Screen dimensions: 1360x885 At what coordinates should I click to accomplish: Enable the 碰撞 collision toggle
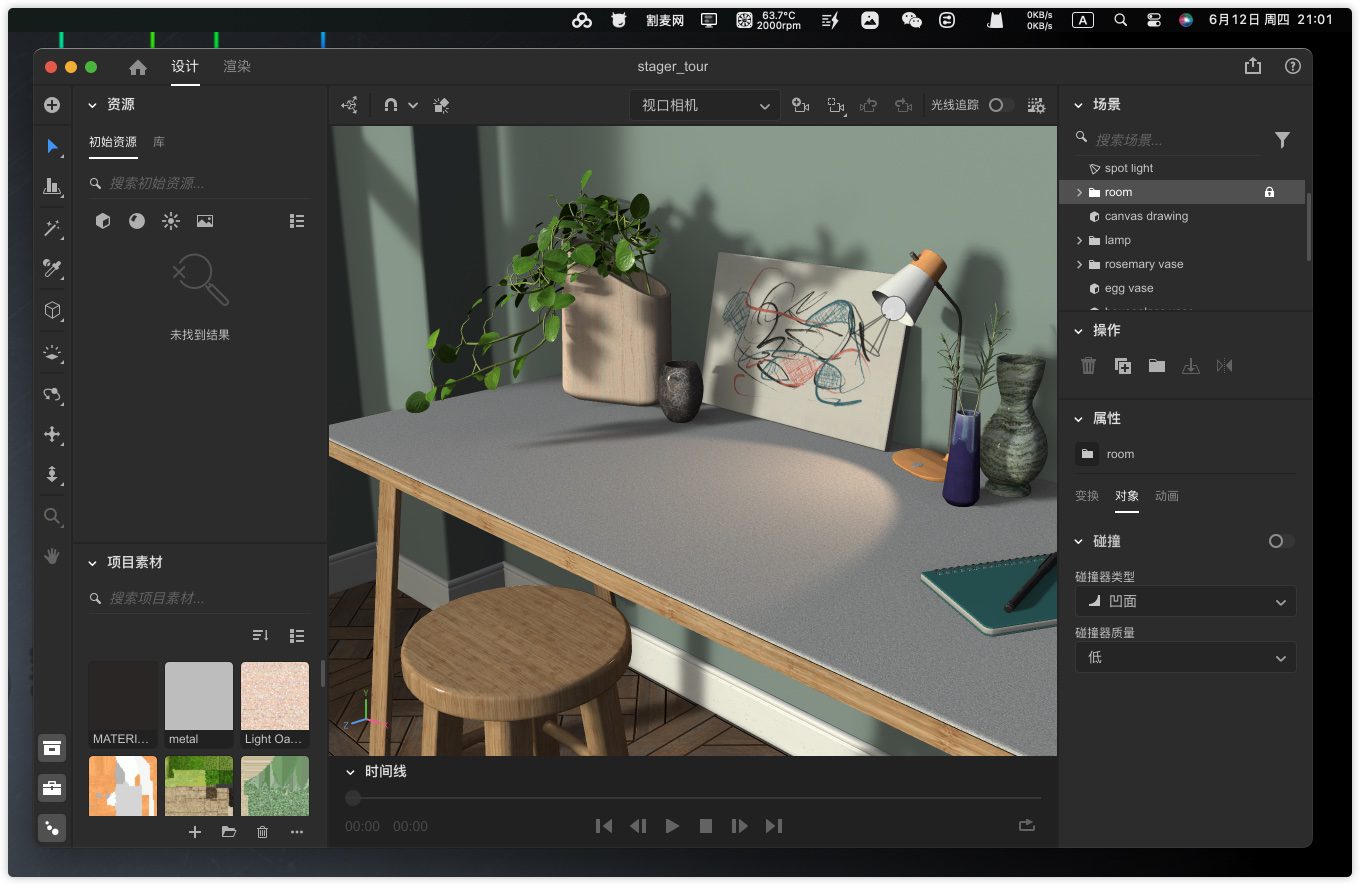click(1280, 541)
